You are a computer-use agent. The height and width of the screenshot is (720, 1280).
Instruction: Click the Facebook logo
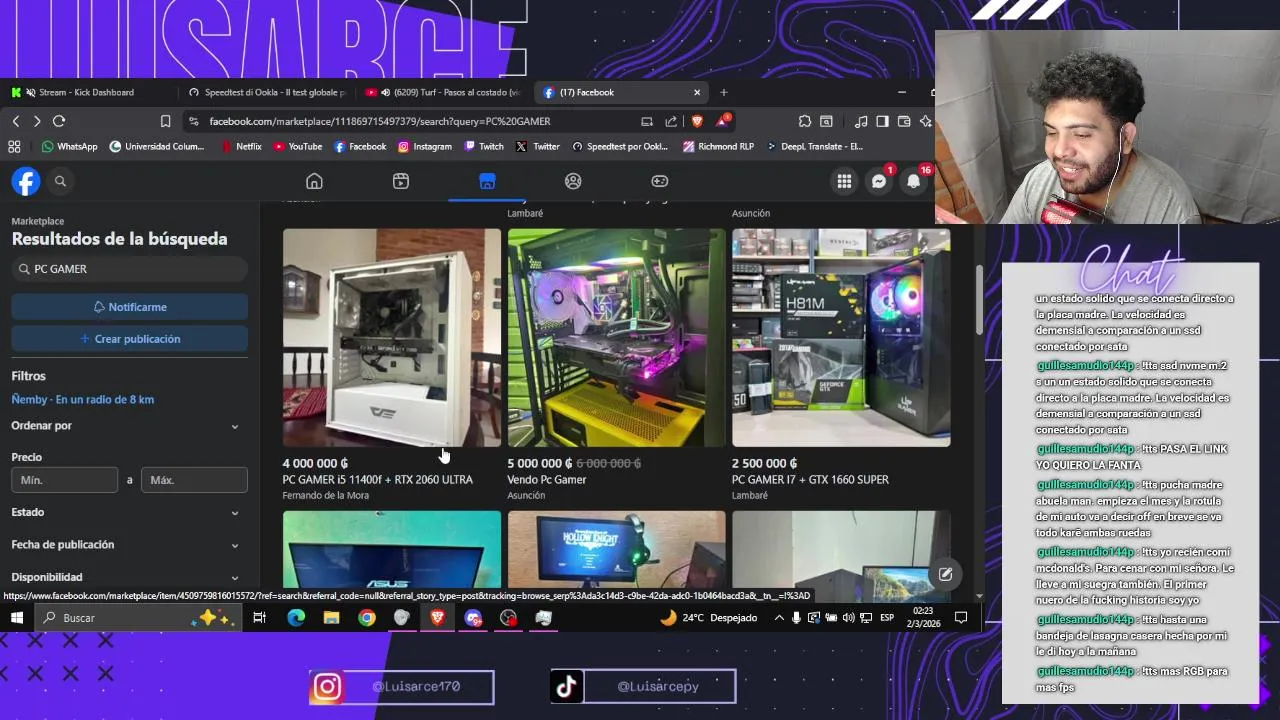pos(26,181)
